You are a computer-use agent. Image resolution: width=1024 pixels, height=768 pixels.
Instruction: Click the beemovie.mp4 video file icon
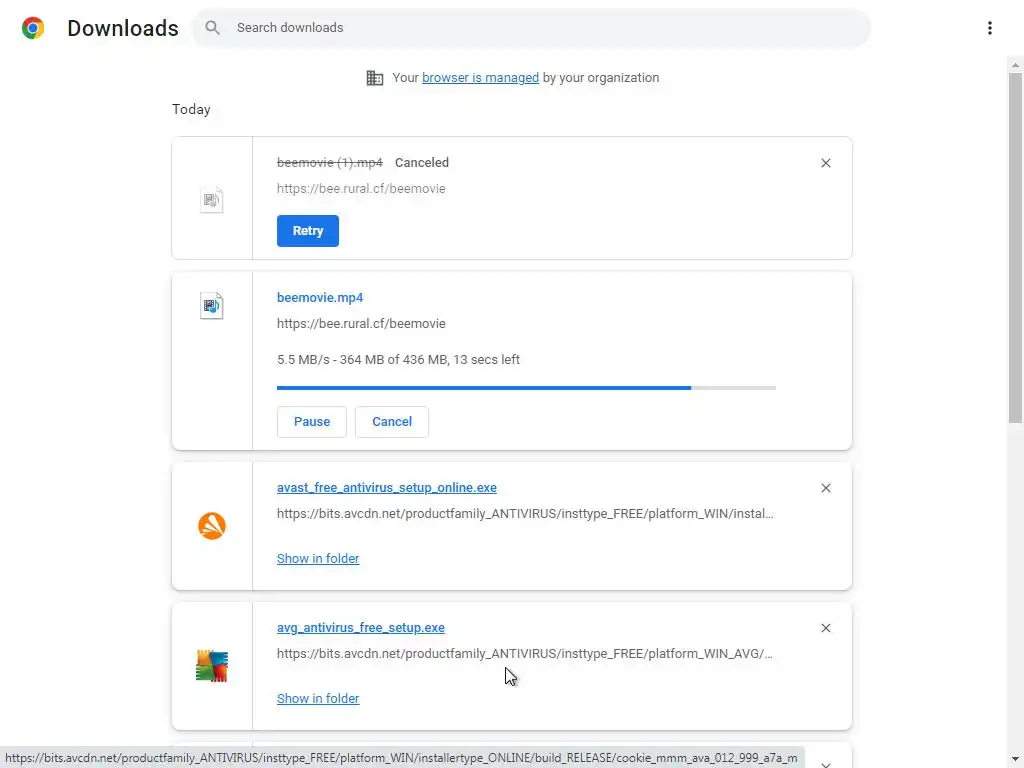[x=212, y=306]
